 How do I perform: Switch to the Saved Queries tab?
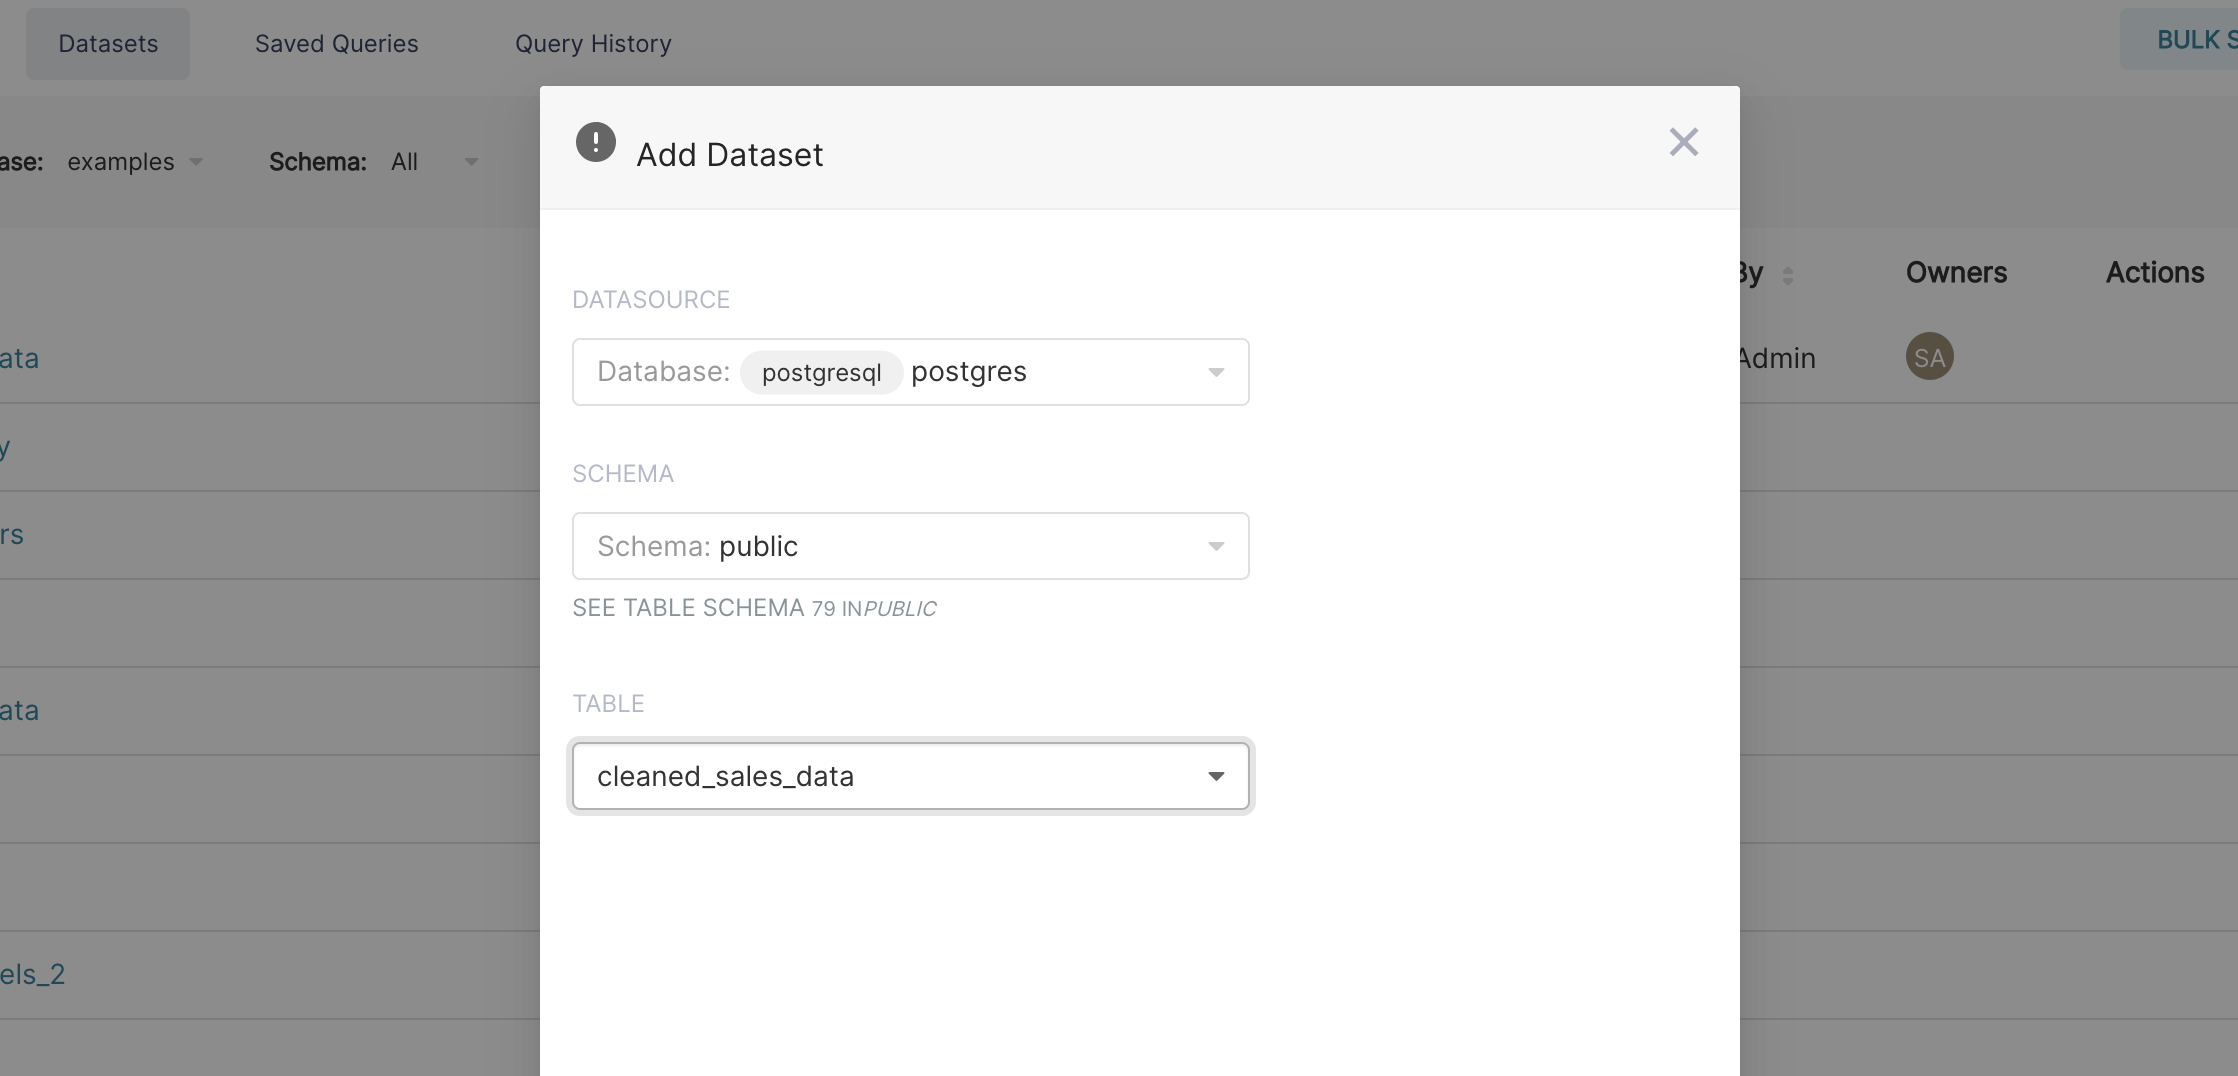click(x=336, y=43)
